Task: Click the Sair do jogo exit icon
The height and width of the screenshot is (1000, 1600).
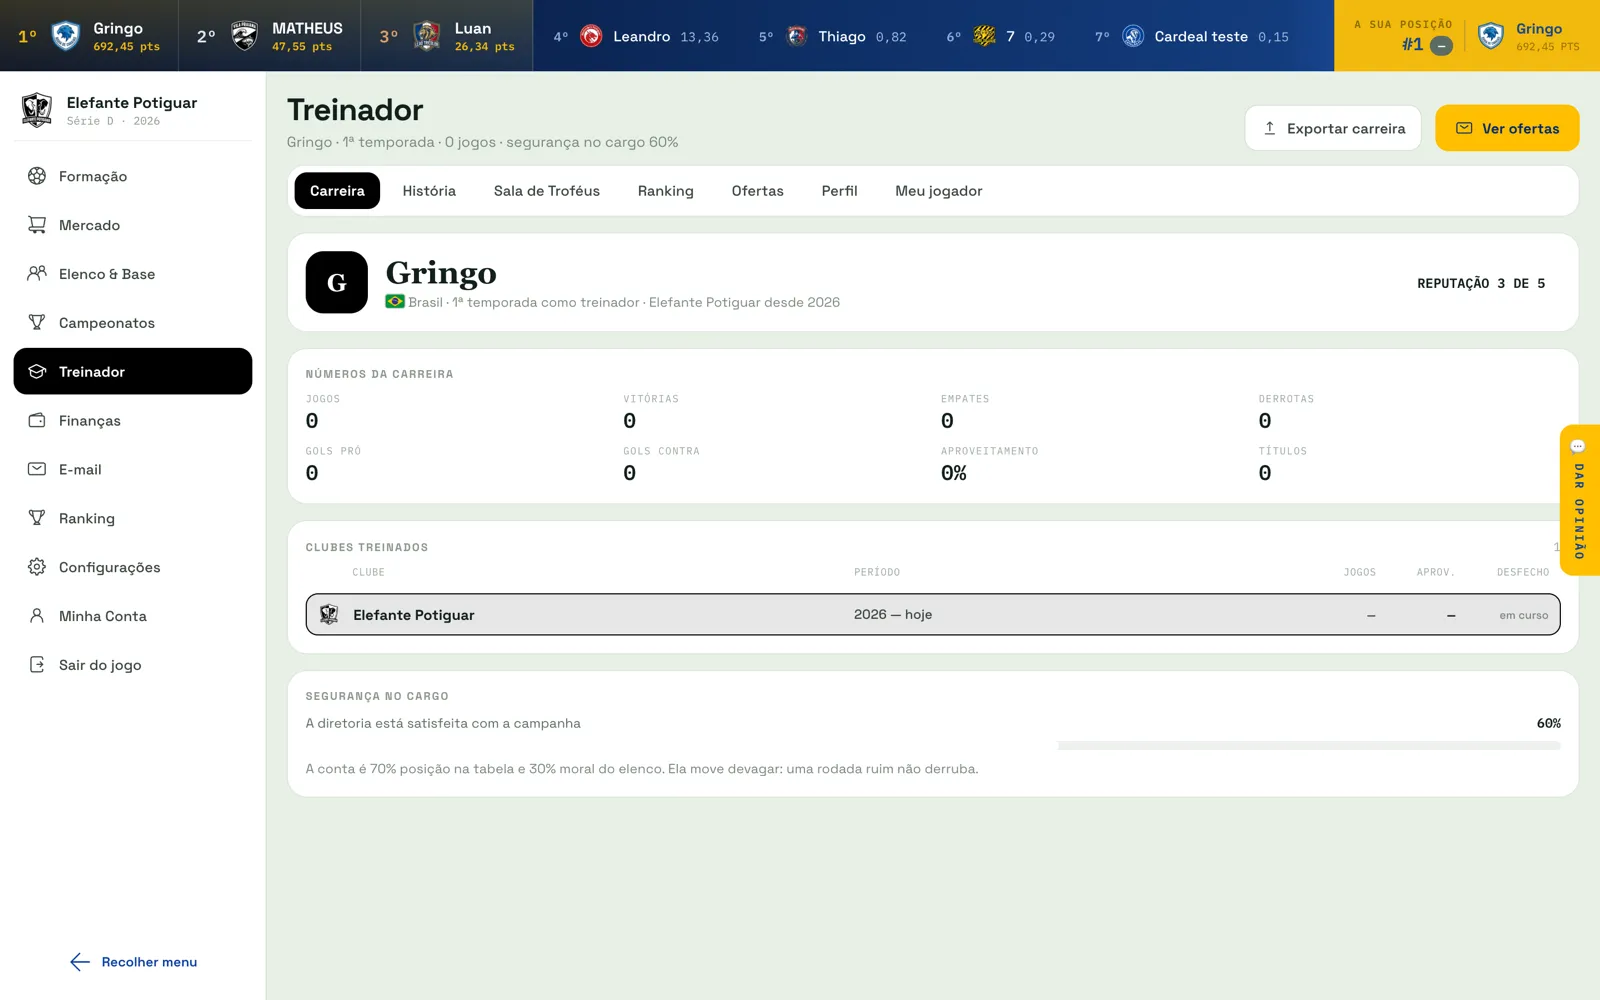Action: click(x=37, y=665)
